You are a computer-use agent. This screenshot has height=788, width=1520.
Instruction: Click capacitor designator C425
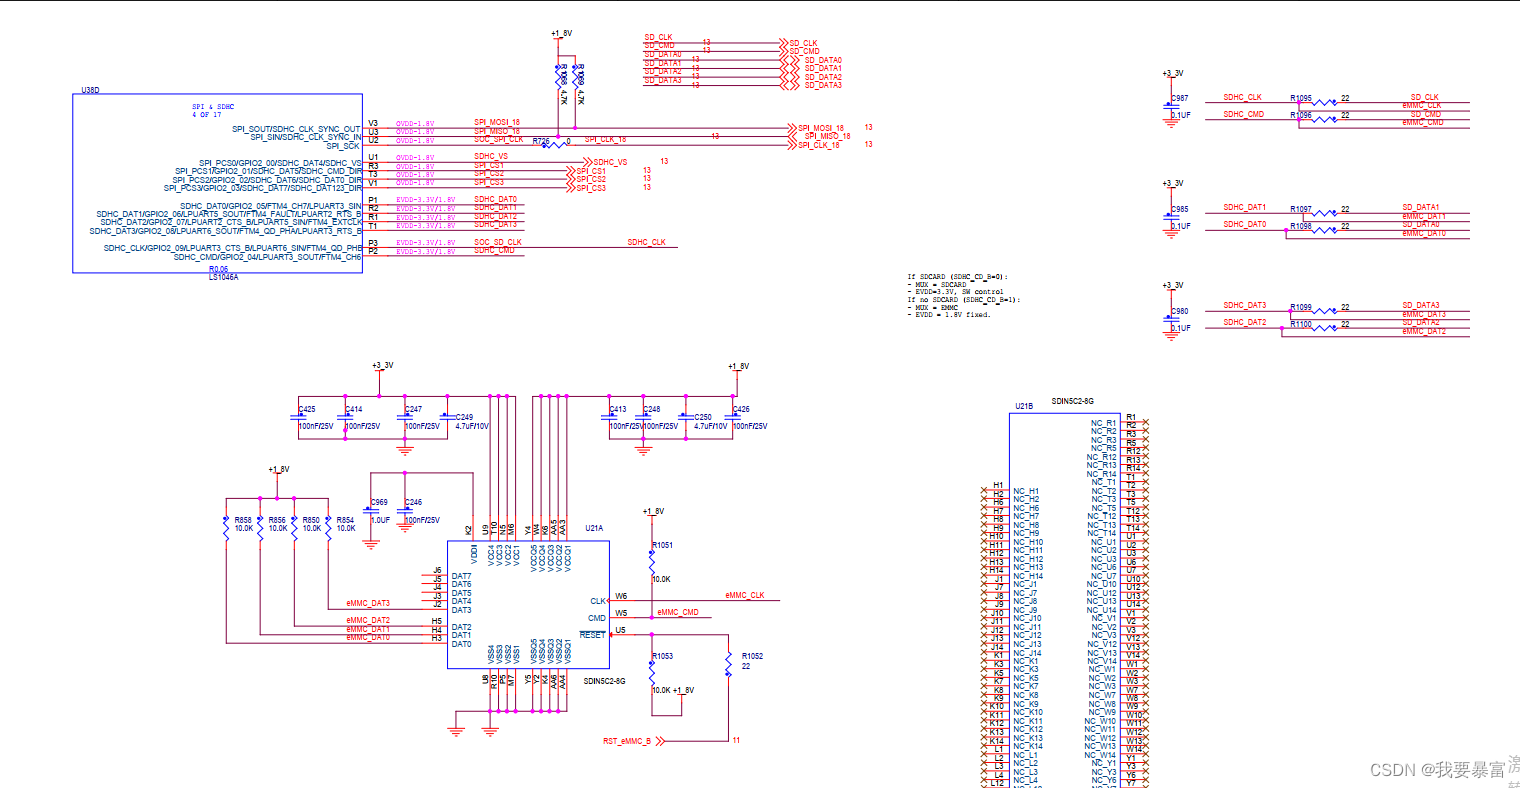click(x=307, y=409)
